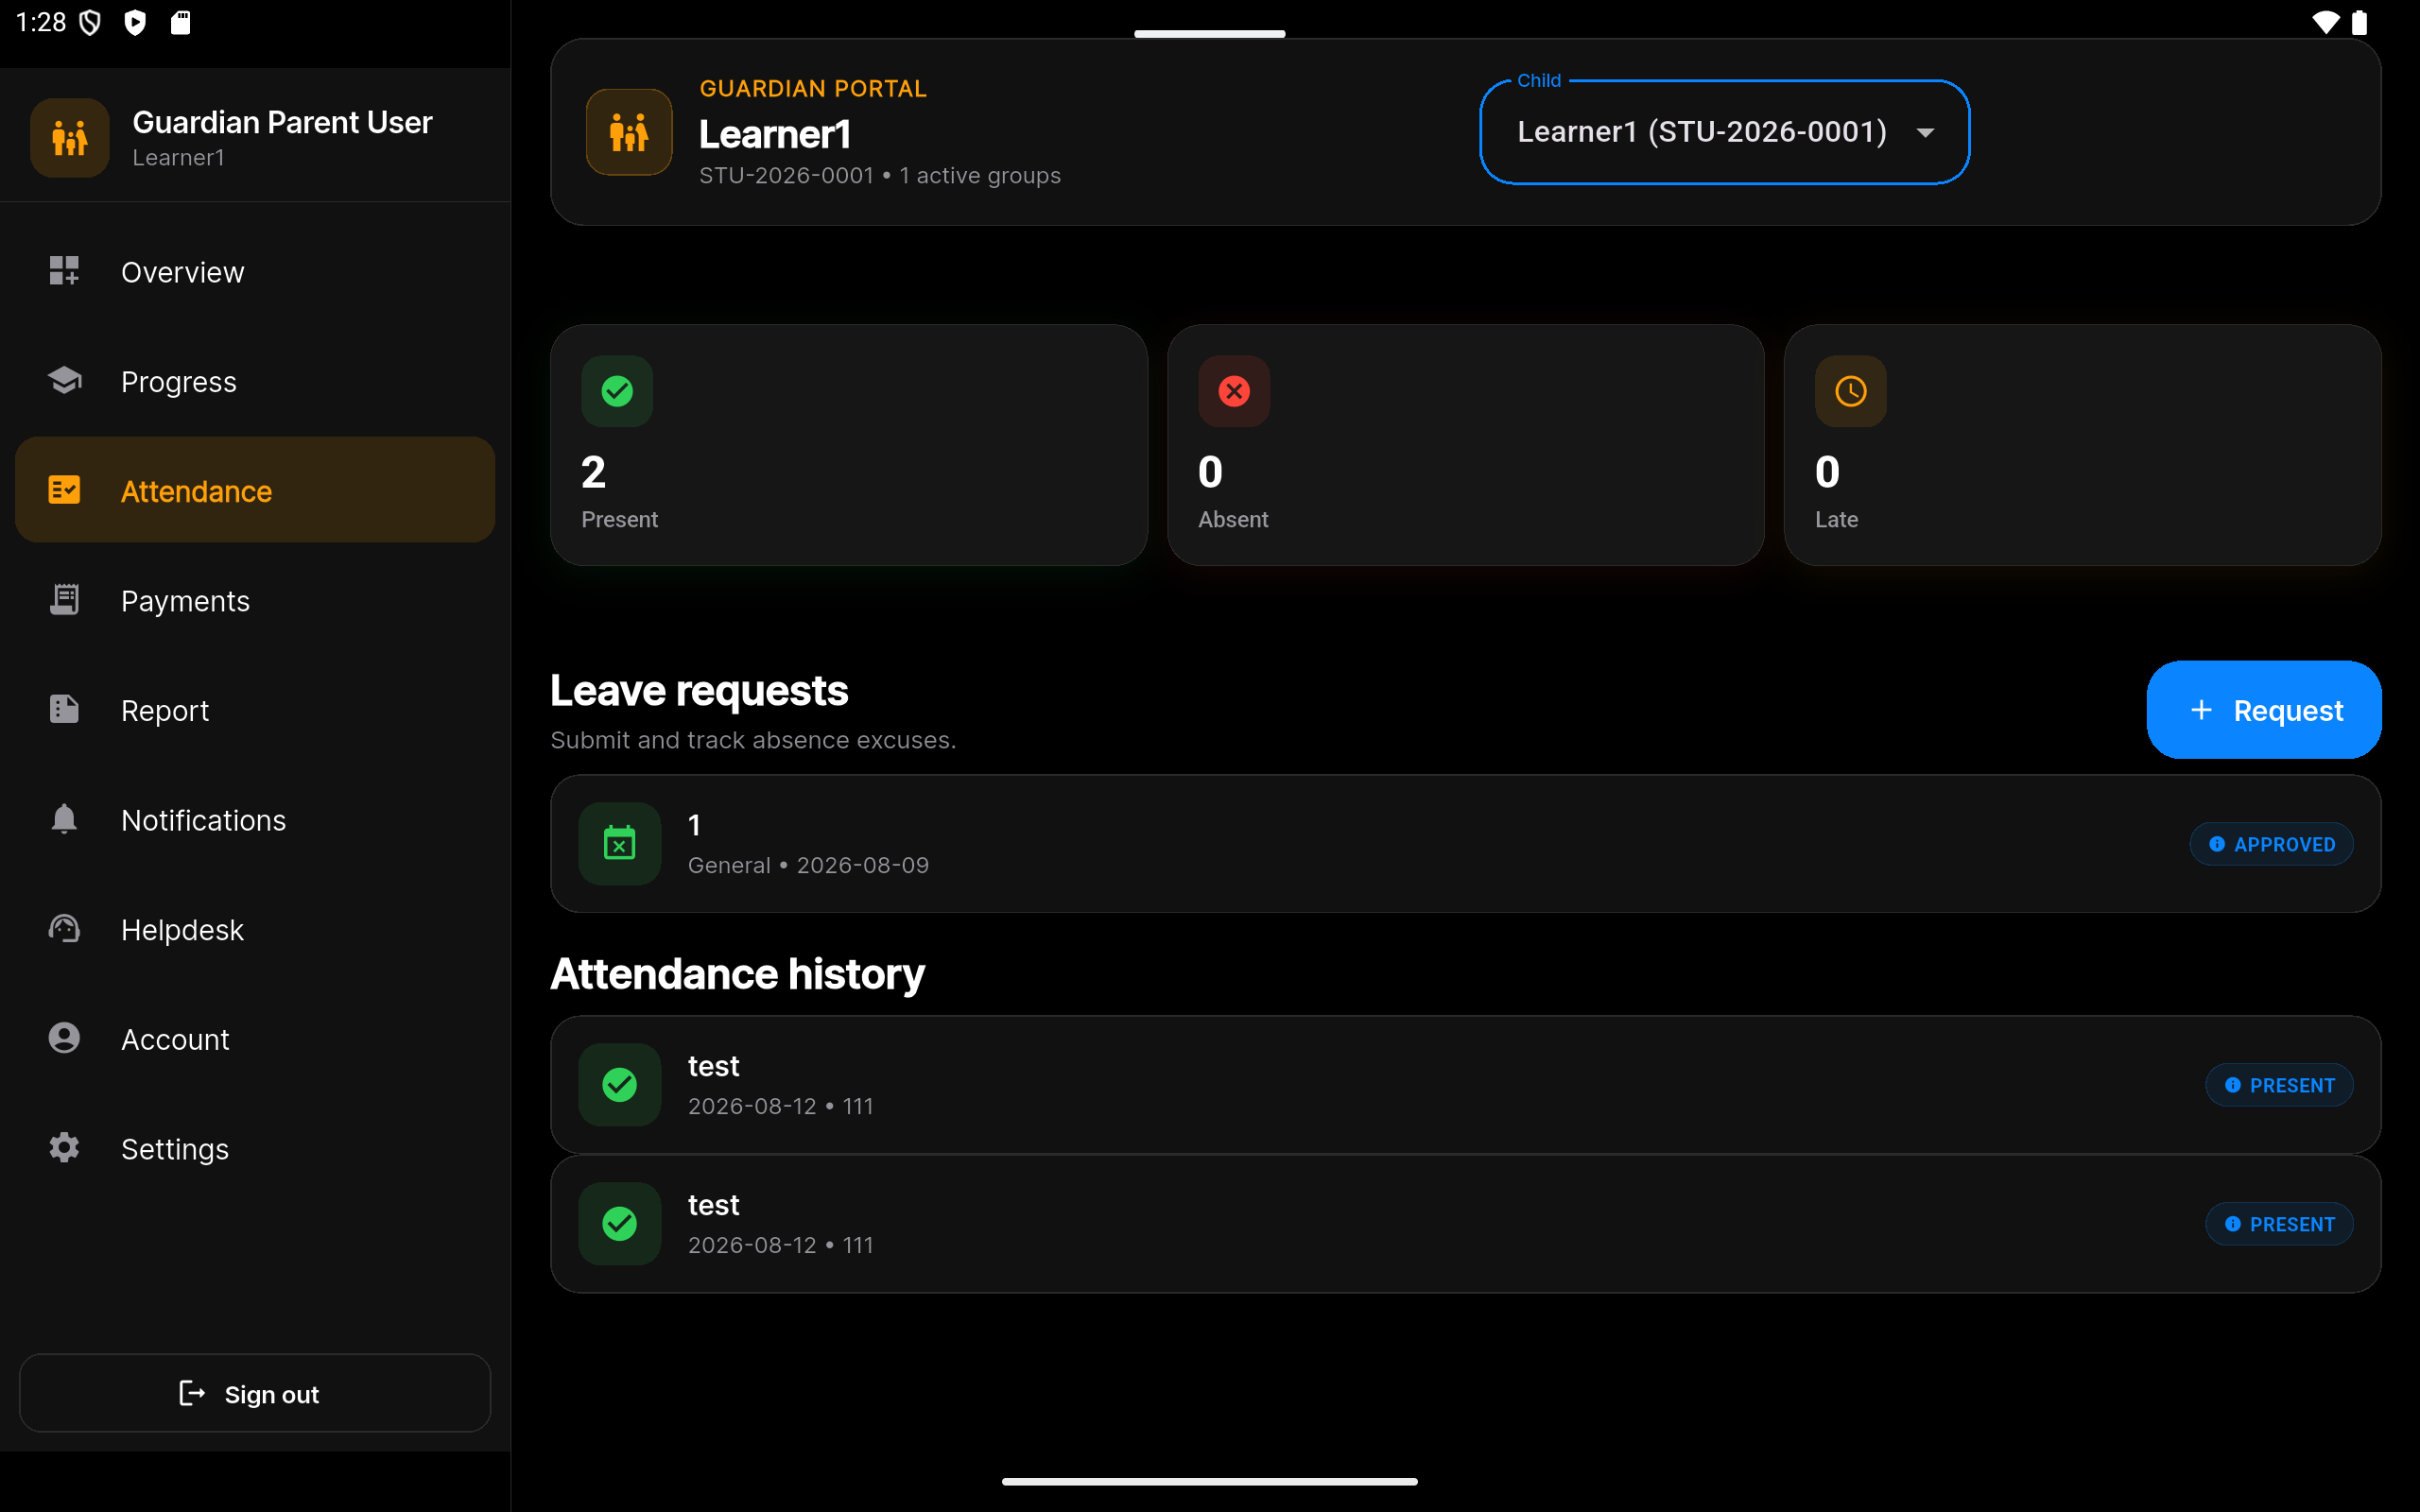The image size is (2420, 1512).
Task: Open the Account page
Action: [255, 1039]
